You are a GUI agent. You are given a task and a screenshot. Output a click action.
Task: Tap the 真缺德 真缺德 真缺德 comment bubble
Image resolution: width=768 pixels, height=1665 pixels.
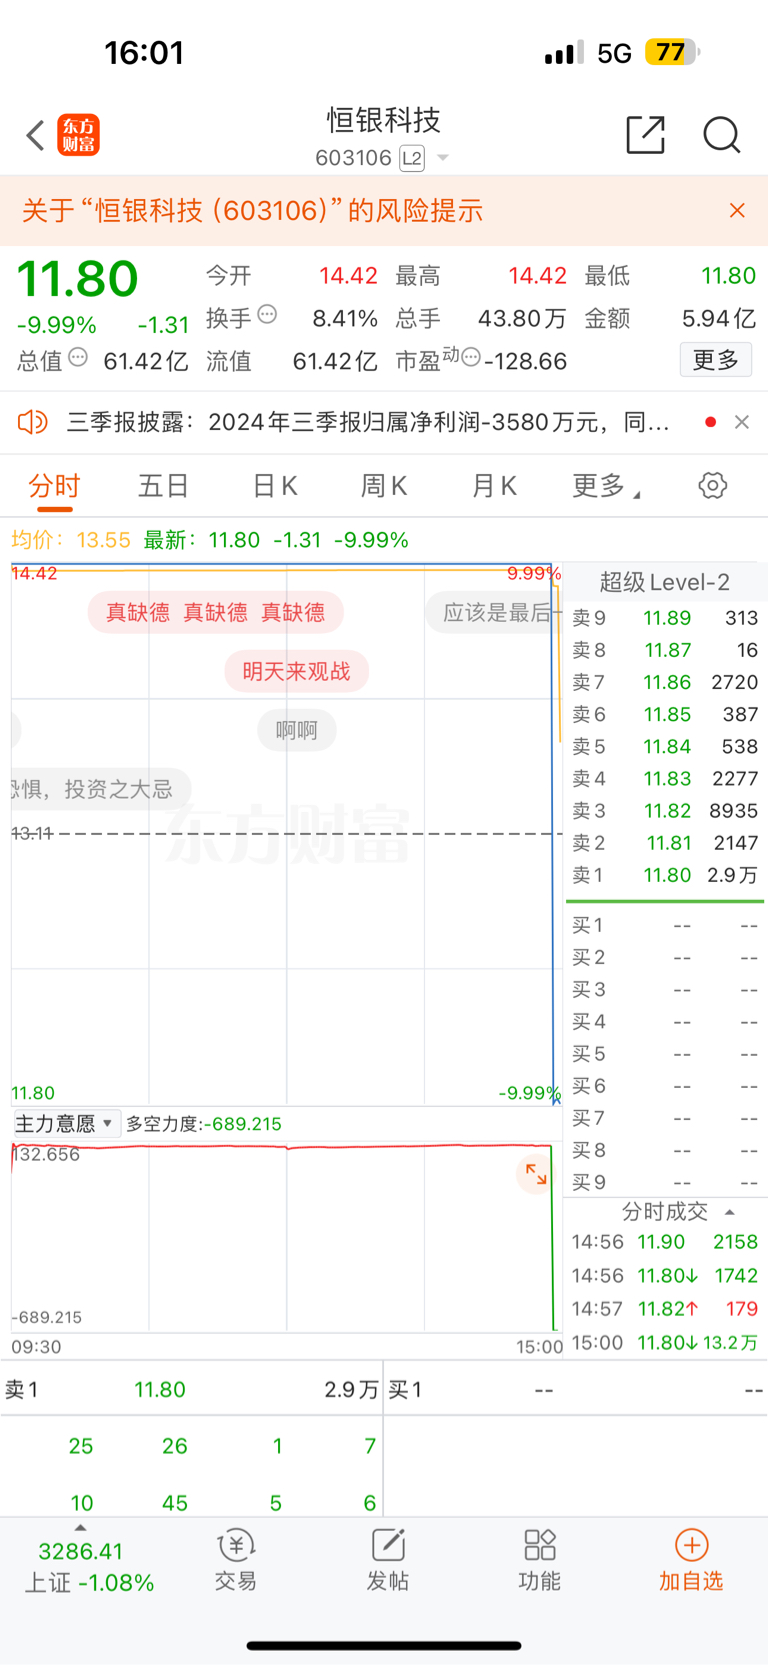click(x=216, y=612)
